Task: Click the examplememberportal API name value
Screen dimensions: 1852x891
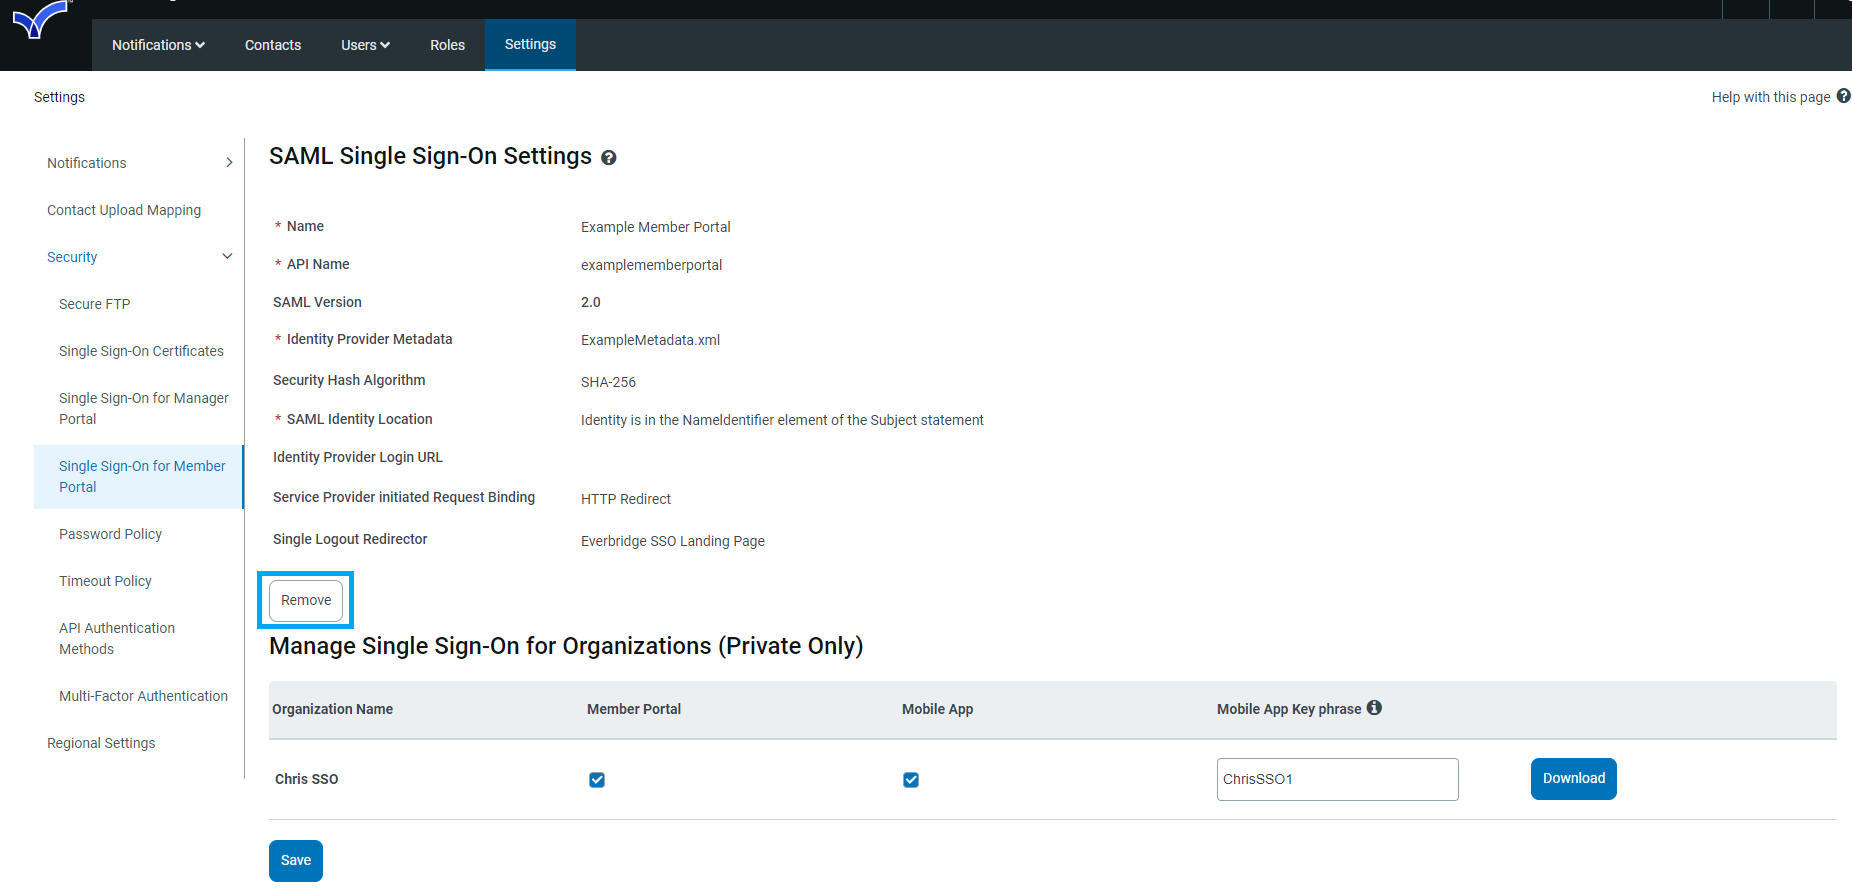Action: pos(651,265)
